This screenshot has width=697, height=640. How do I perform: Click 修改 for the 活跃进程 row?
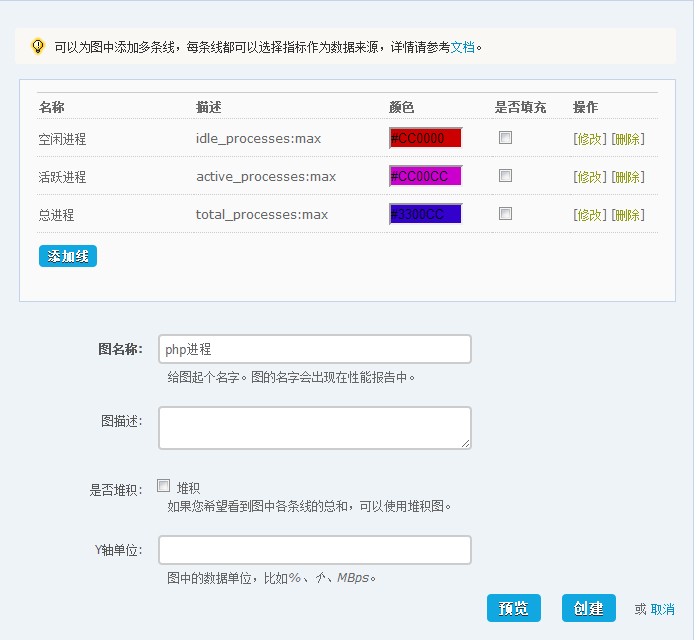[x=590, y=177]
